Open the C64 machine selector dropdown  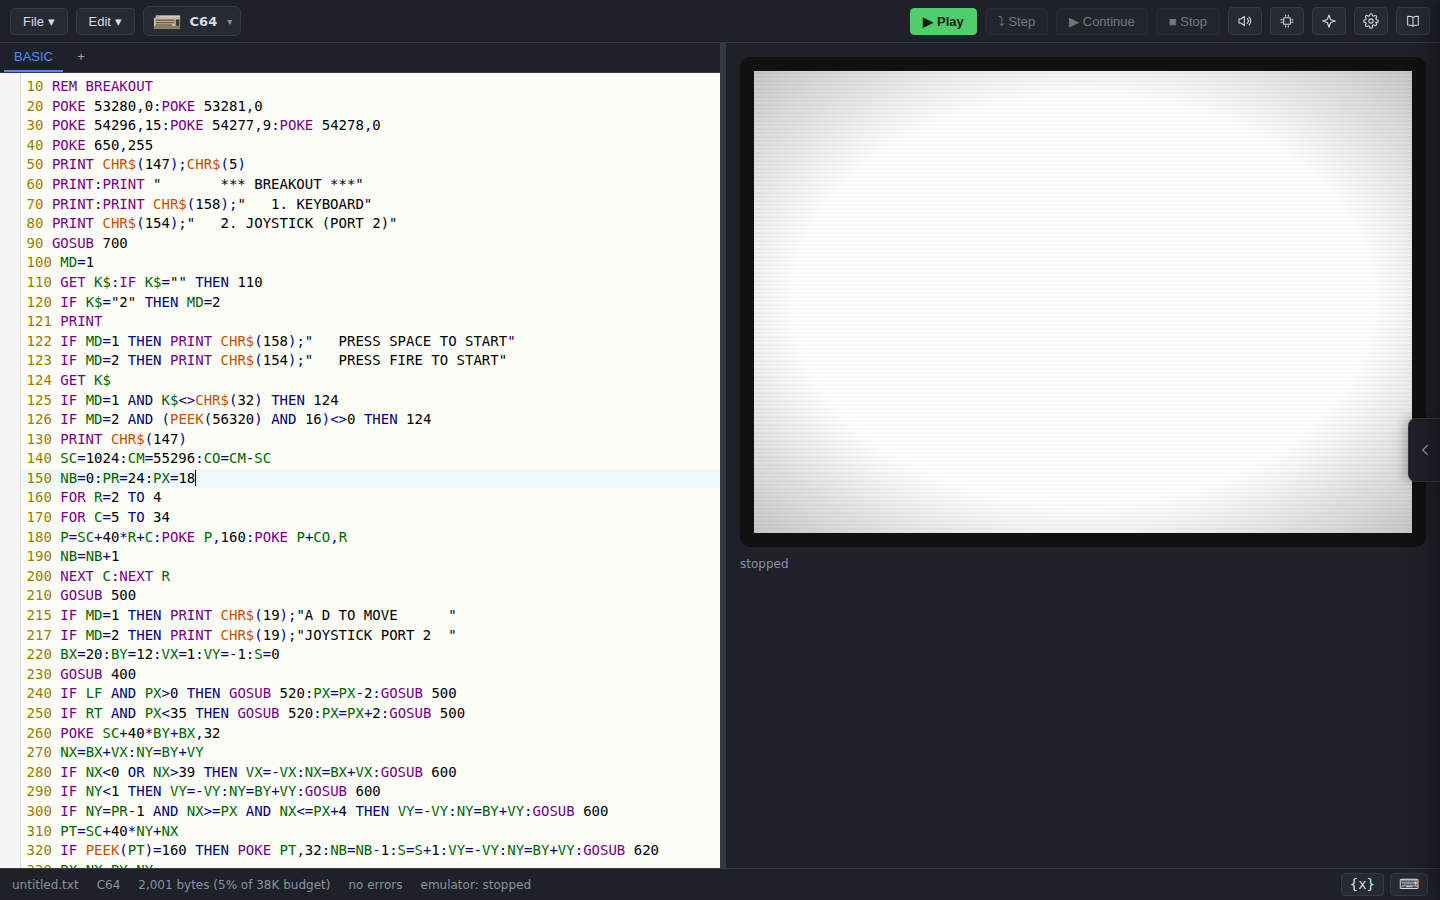click(x=192, y=21)
